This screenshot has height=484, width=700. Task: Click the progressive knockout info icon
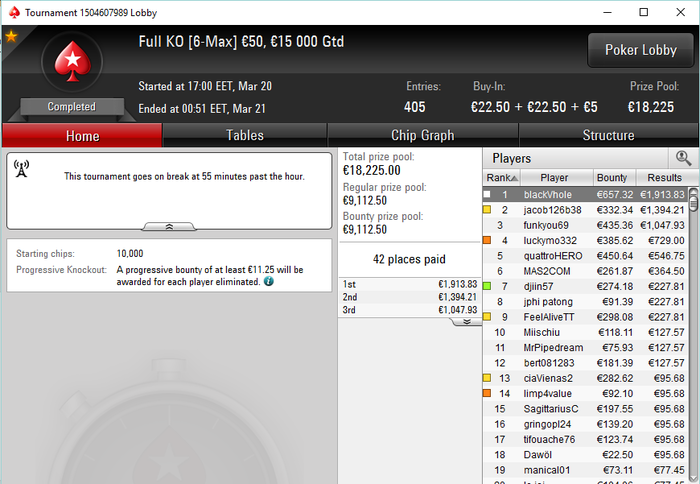269,281
